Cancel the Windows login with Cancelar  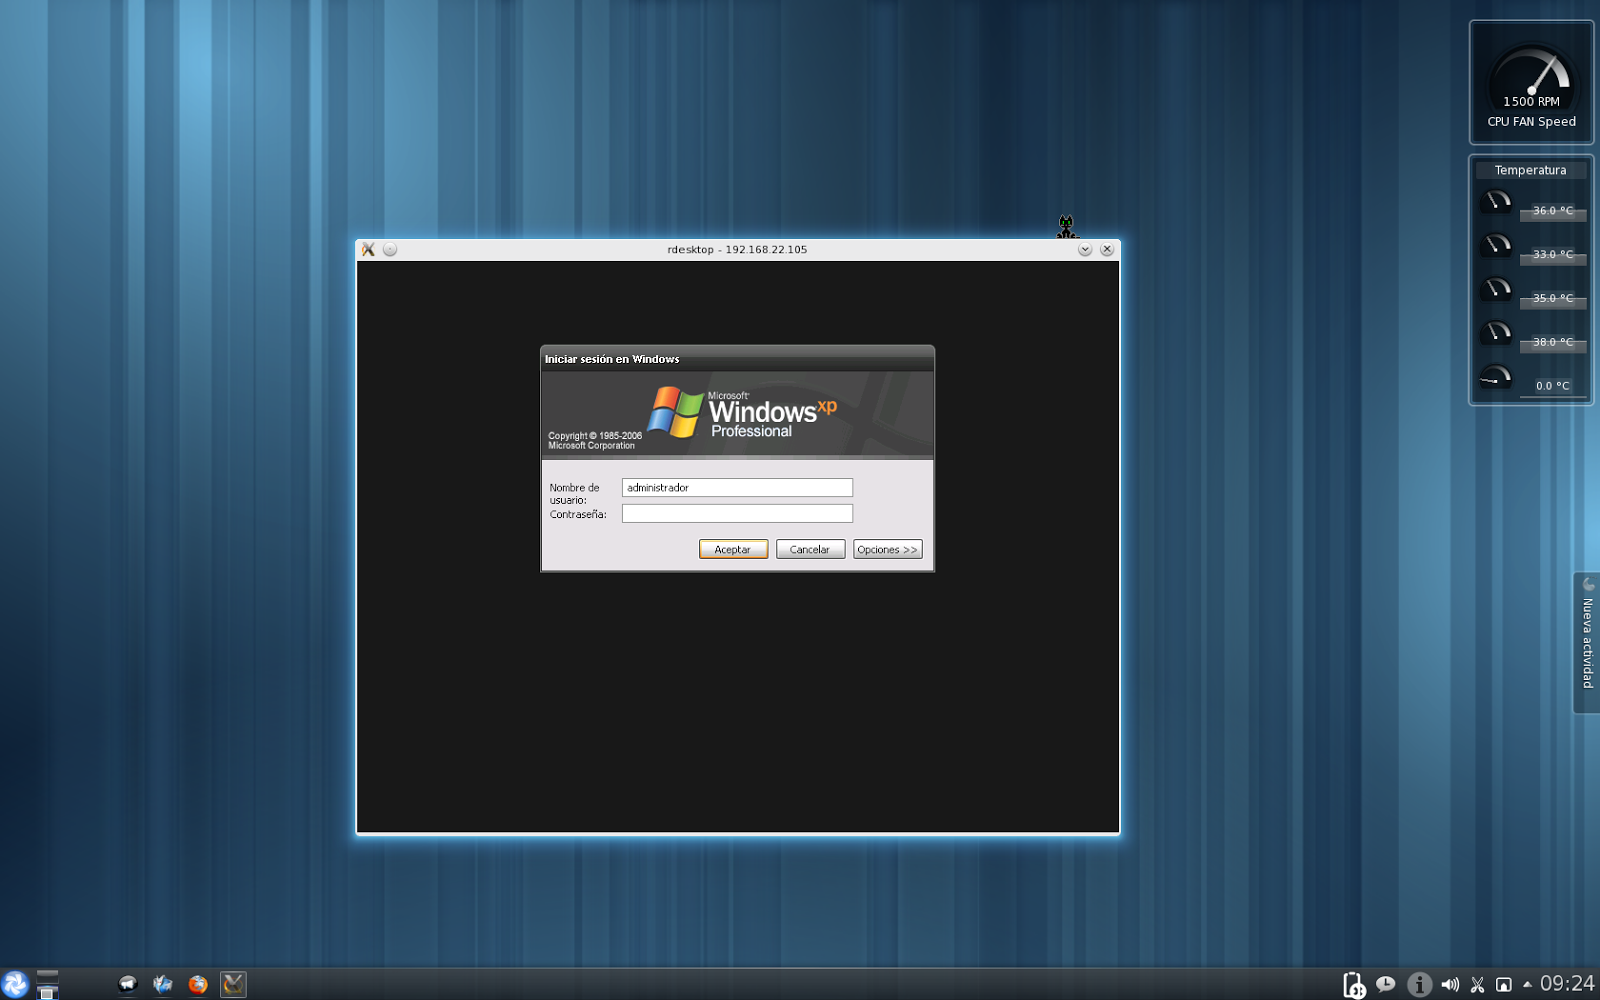point(810,549)
